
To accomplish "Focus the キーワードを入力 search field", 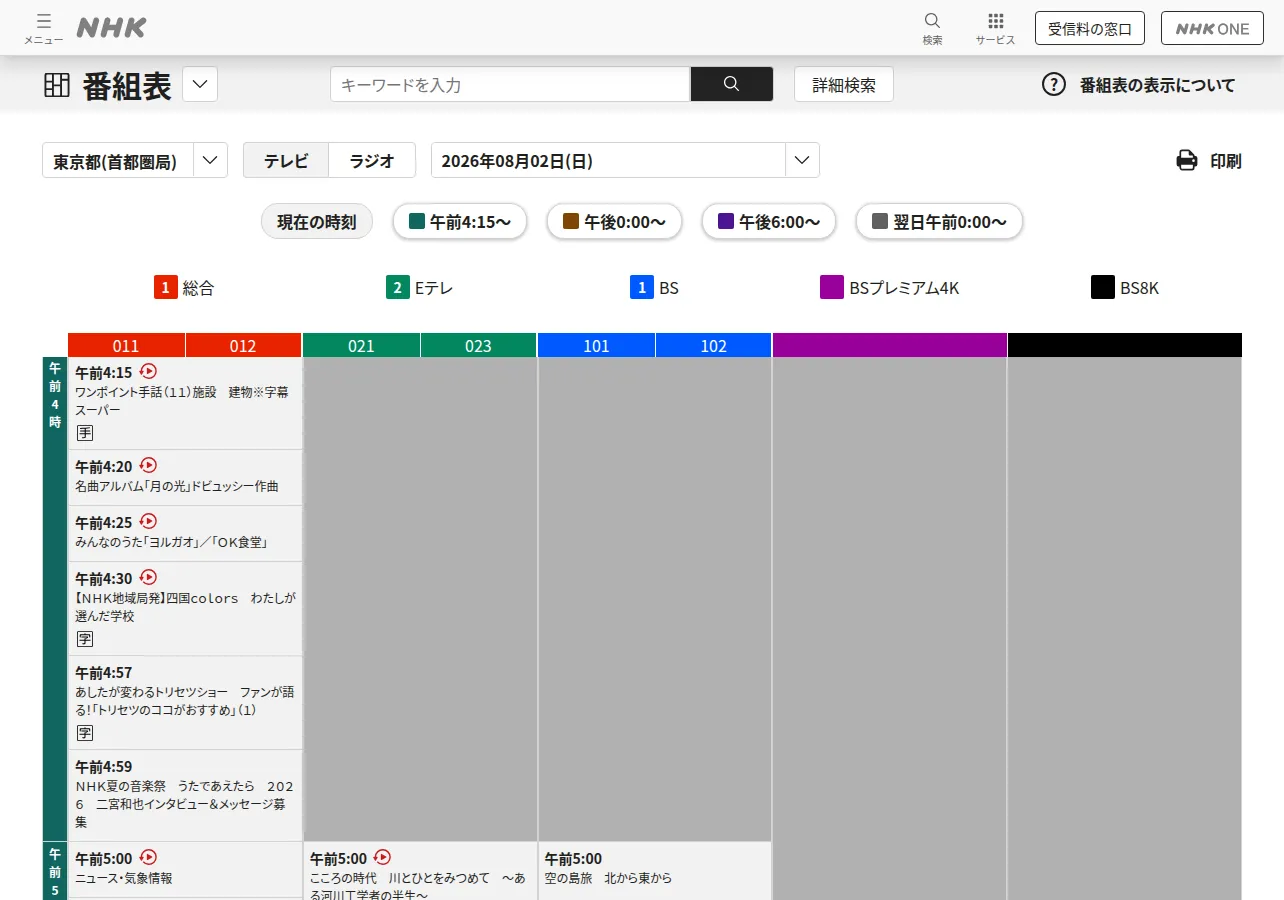I will (x=510, y=84).
